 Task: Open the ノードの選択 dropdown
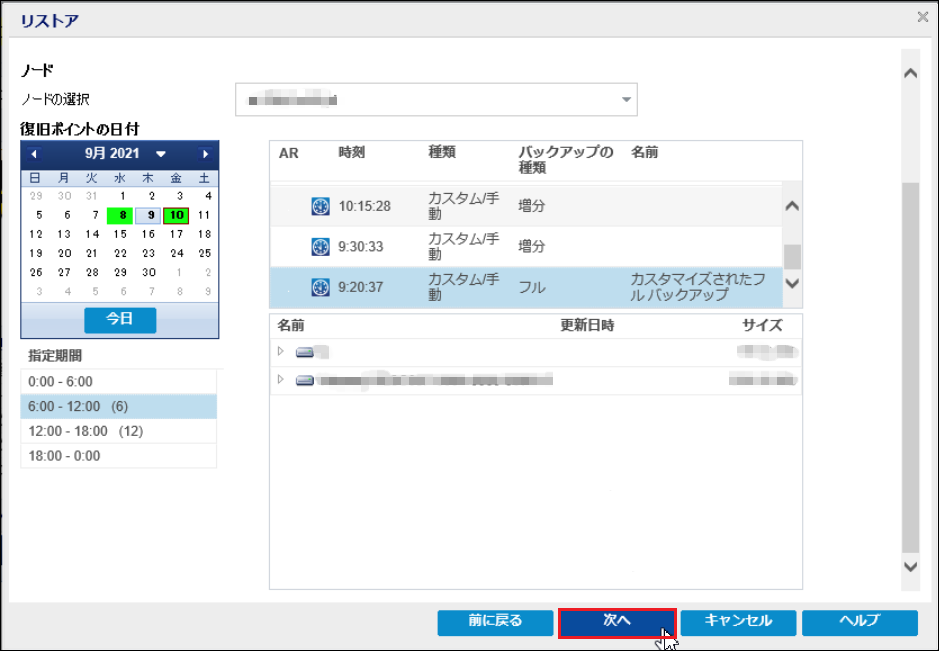626,100
